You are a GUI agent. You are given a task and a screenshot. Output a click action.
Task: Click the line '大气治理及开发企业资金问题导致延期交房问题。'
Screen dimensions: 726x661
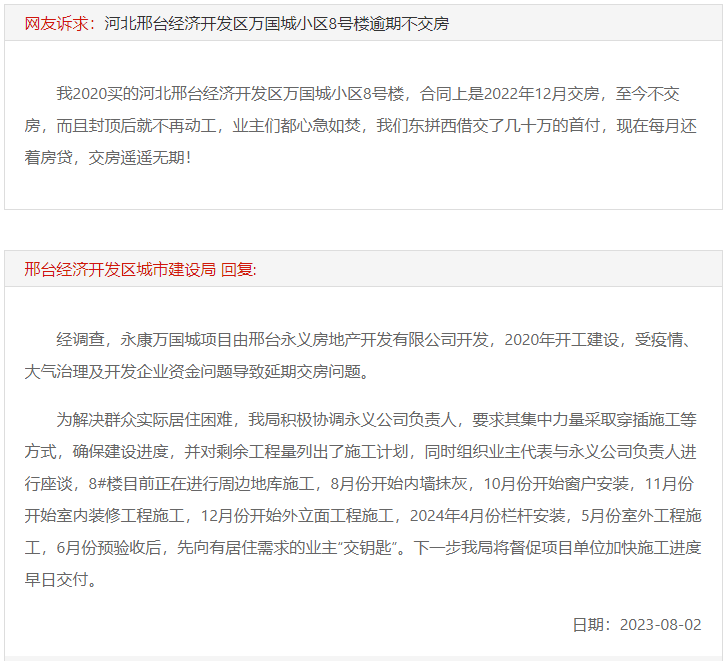click(x=198, y=372)
